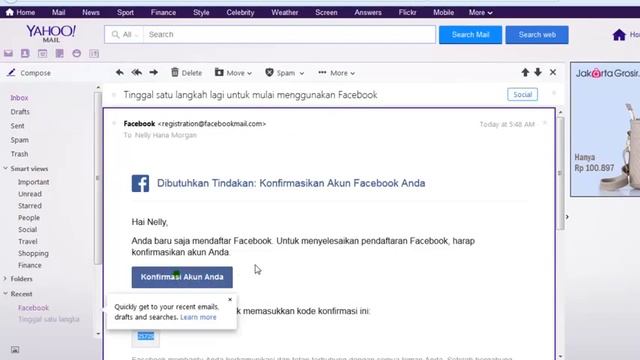
Task: Open the Move folder dropdown
Action: [x=233, y=73]
